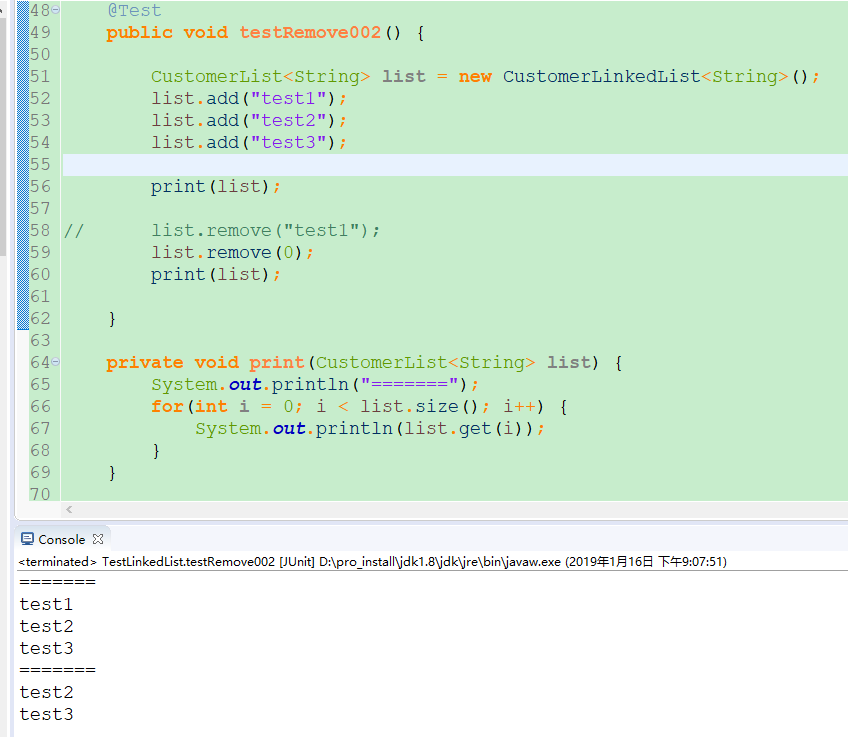The height and width of the screenshot is (737, 848).
Task: Close the Console view with its X icon
Action: click(98, 539)
